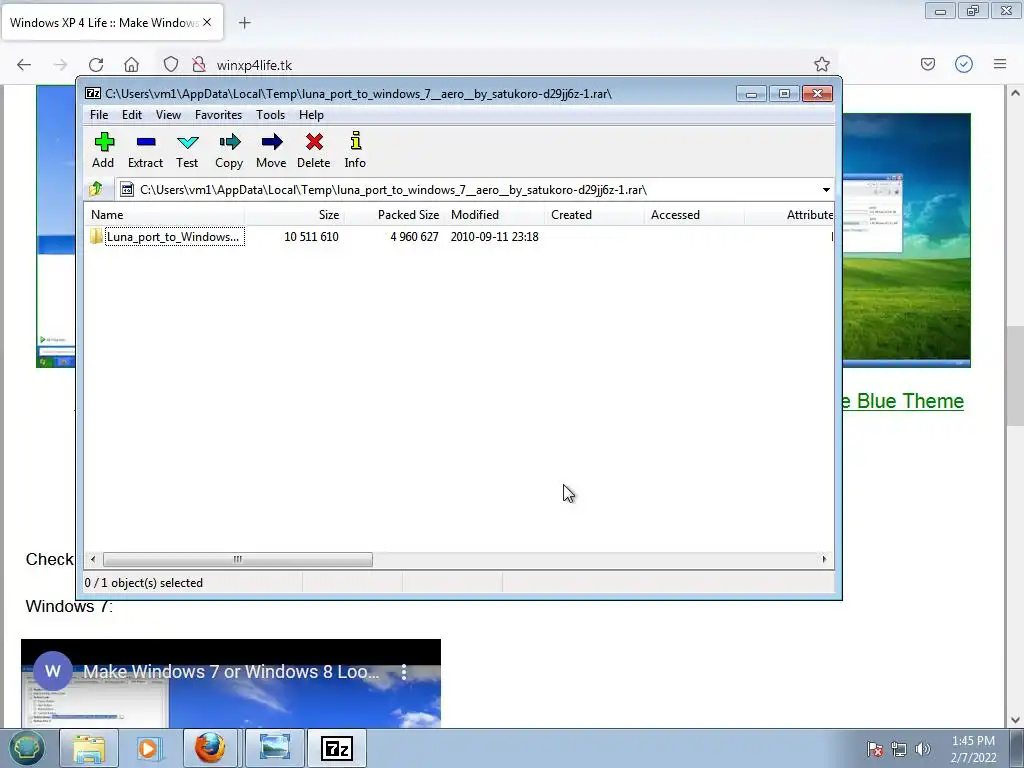Viewport: 1024px width, 768px height.
Task: Click the browser page scrollbar up arrow
Action: pyautogui.click(x=1015, y=93)
